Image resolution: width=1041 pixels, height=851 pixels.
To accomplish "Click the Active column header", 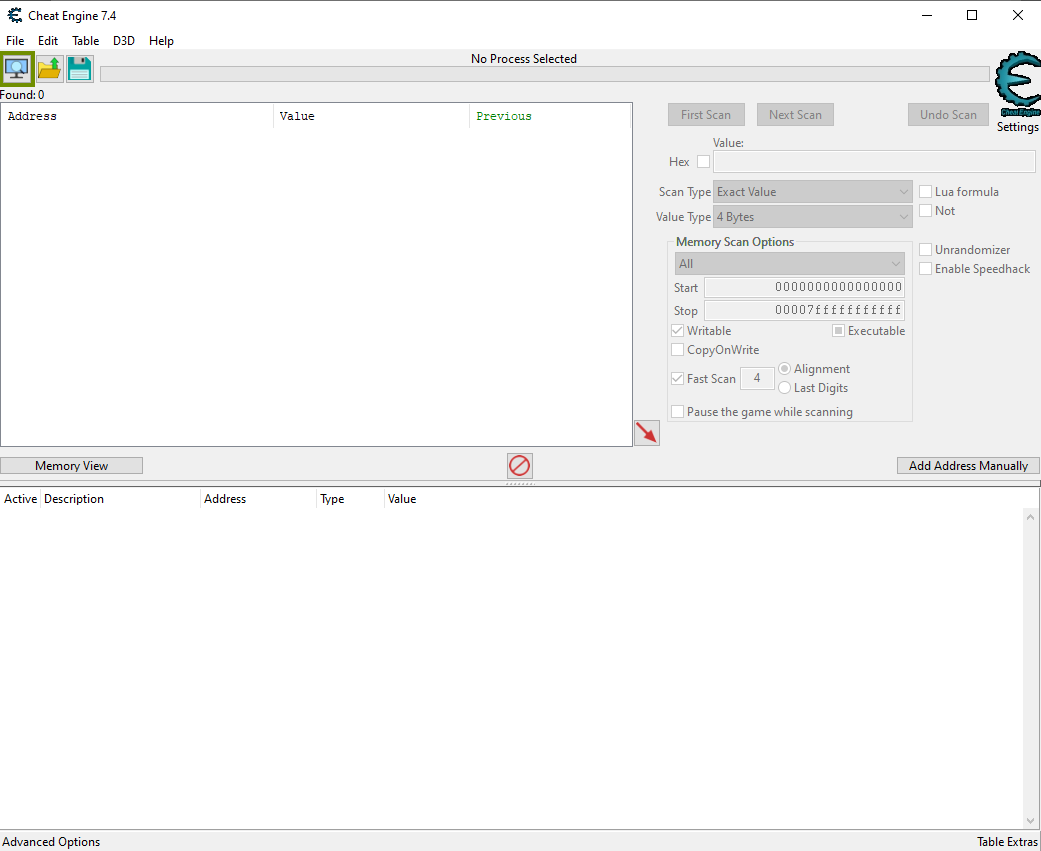I will pyautogui.click(x=21, y=499).
